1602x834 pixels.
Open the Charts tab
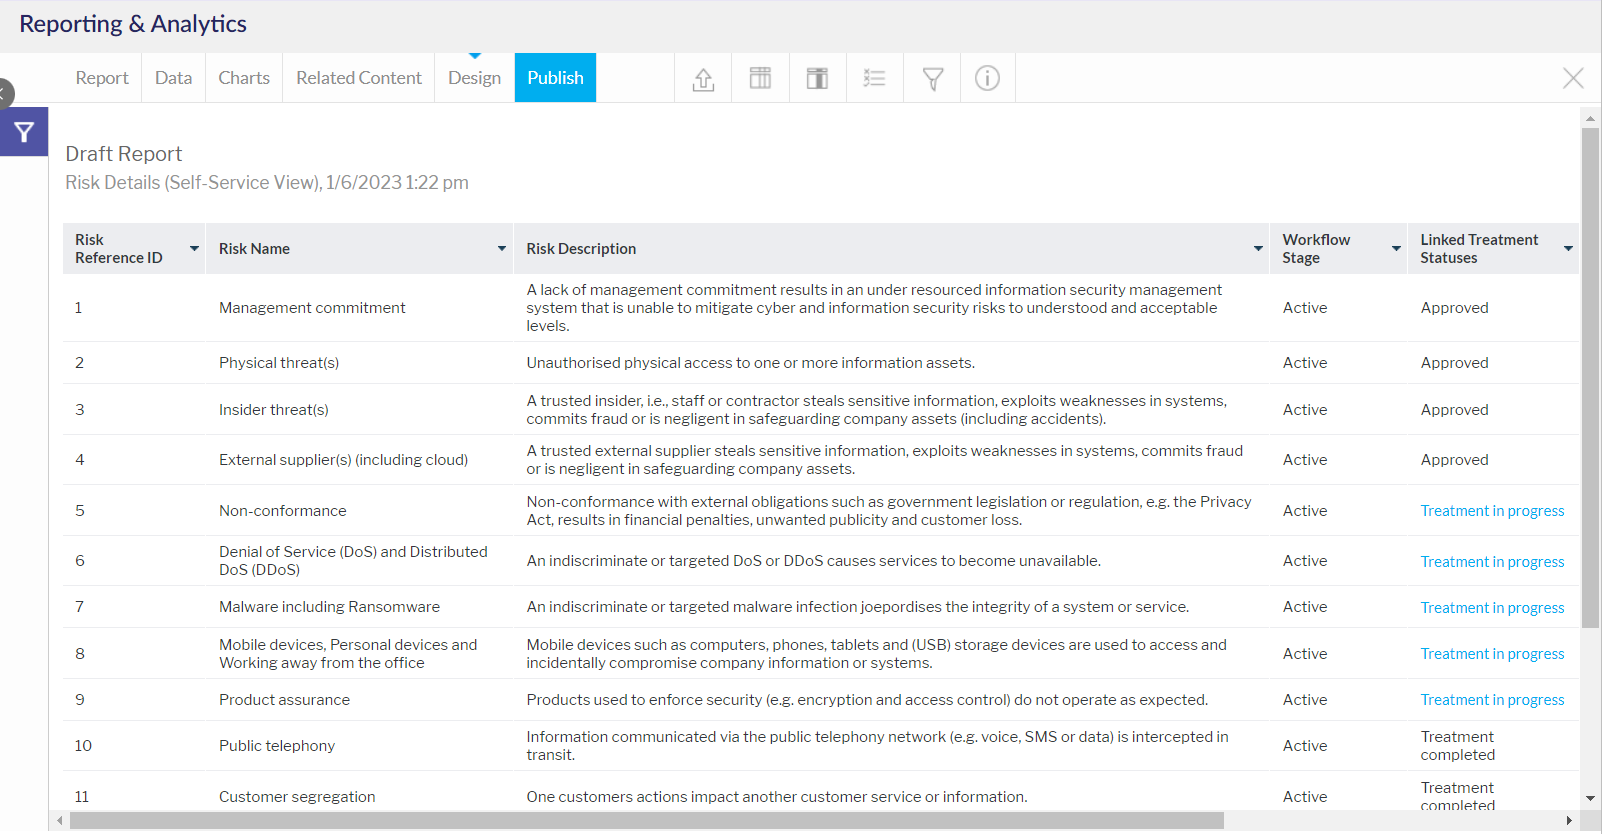(x=244, y=78)
